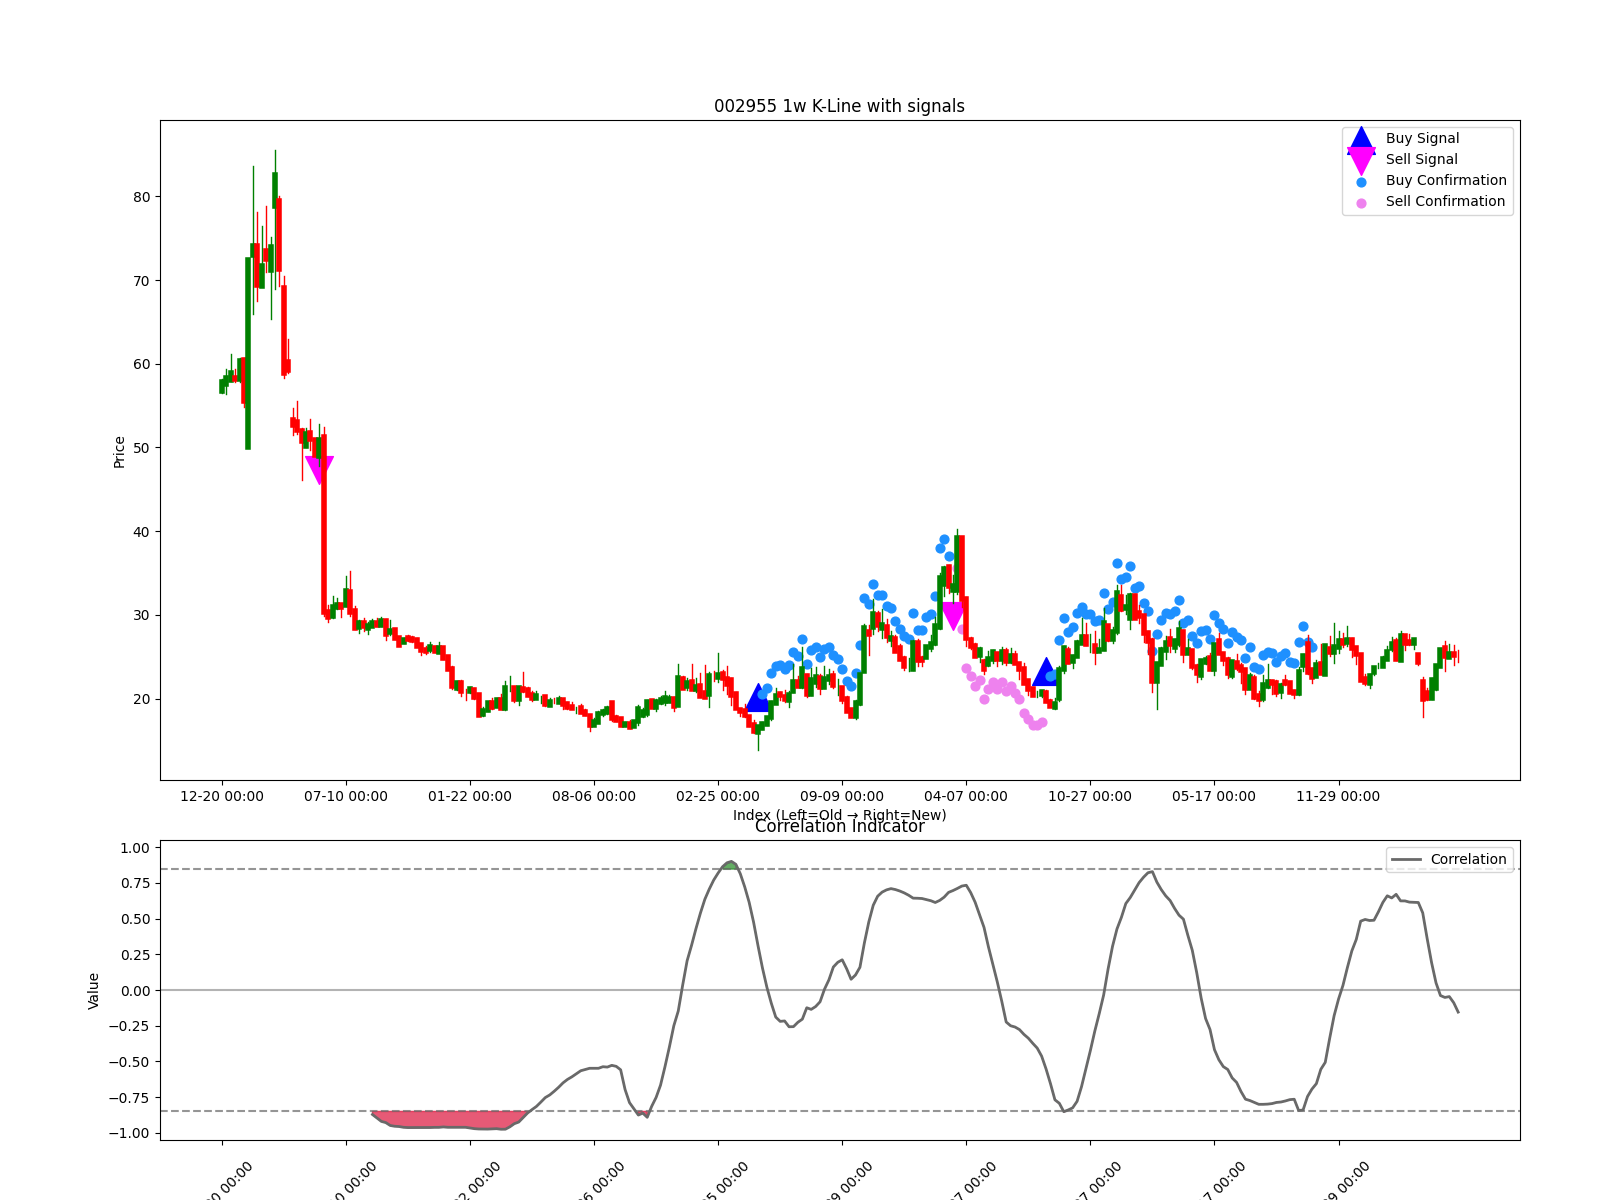Click the correlation axis tick '0.00'
This screenshot has height=1200, width=1600.
click(x=135, y=990)
